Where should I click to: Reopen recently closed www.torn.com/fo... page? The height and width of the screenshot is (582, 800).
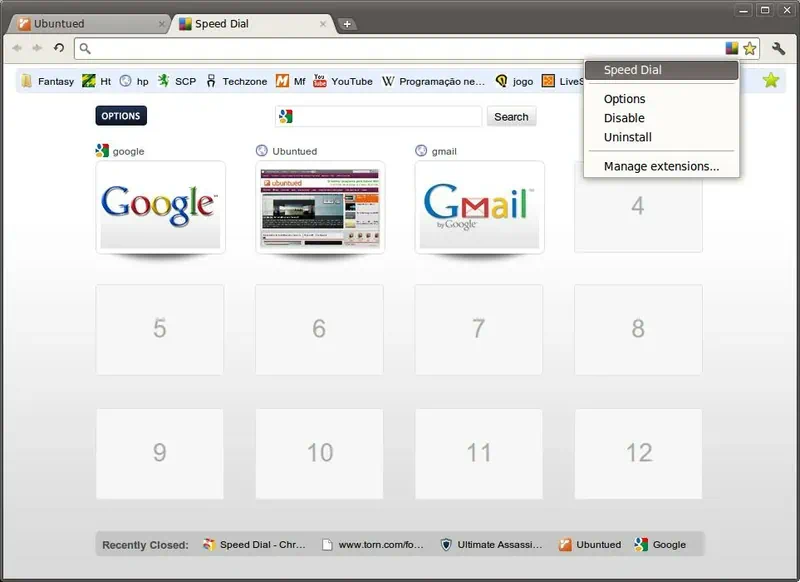[373, 545]
